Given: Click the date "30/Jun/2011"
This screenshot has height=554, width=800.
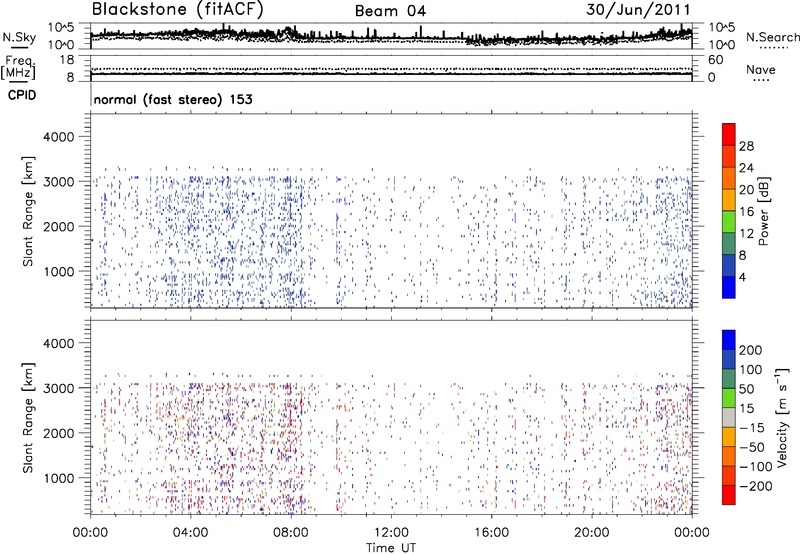Looking at the screenshot, I should tap(638, 10).
